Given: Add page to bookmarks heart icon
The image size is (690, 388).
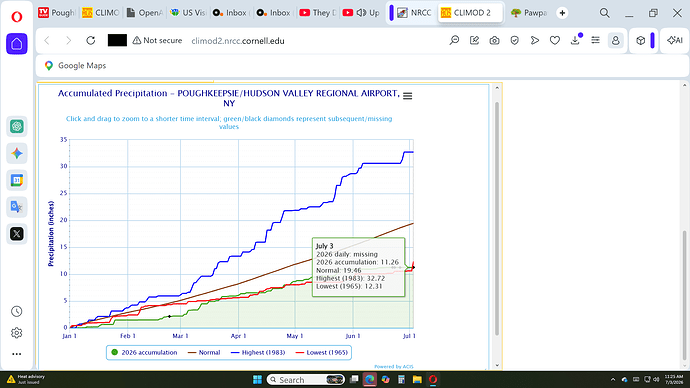Looking at the screenshot, I should [x=555, y=40].
